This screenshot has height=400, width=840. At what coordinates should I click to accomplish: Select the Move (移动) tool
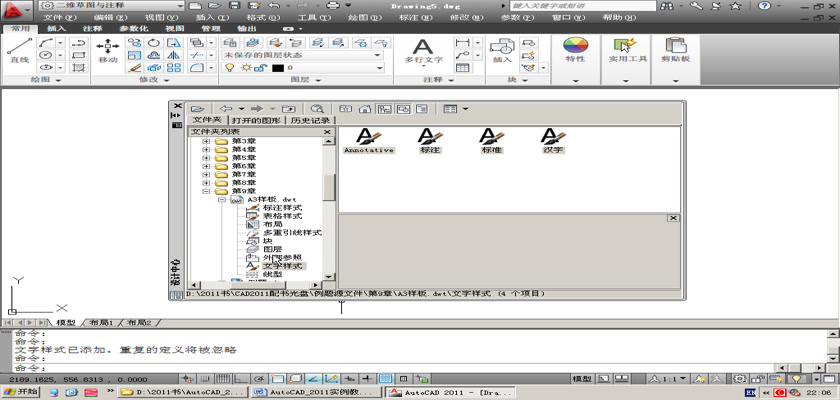pyautogui.click(x=108, y=52)
